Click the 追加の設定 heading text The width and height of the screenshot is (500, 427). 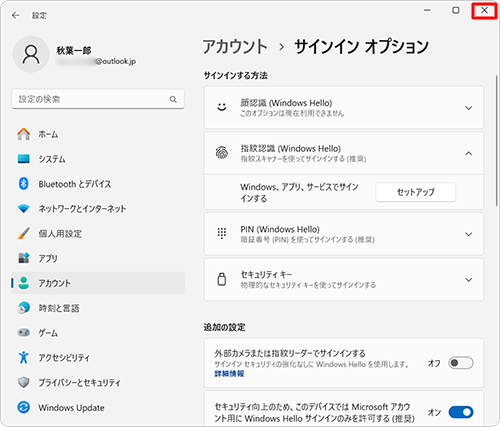pyautogui.click(x=224, y=327)
